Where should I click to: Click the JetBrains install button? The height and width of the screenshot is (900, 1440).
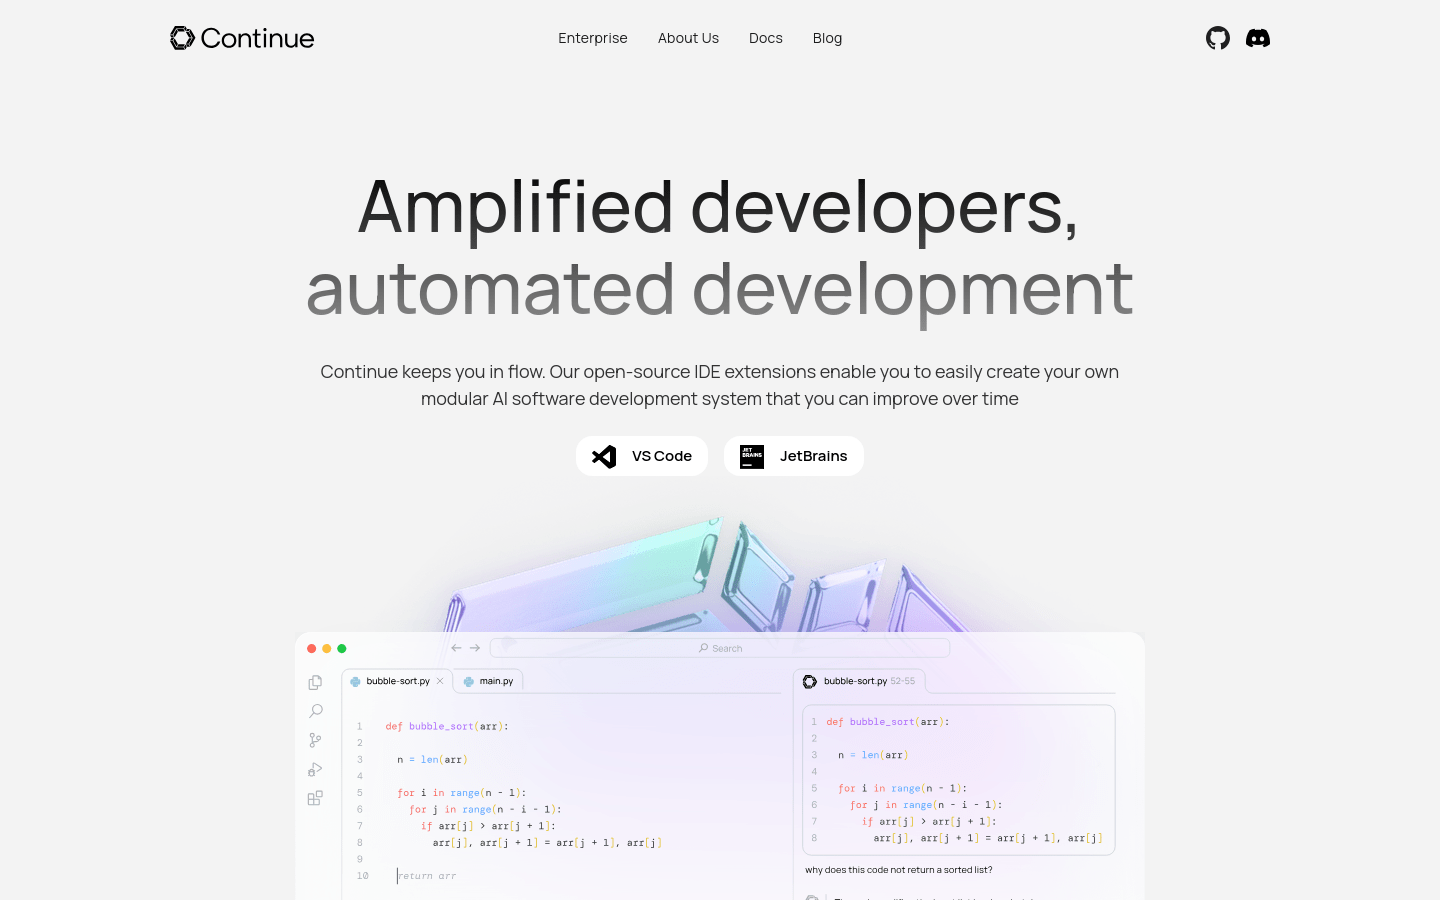[794, 456]
